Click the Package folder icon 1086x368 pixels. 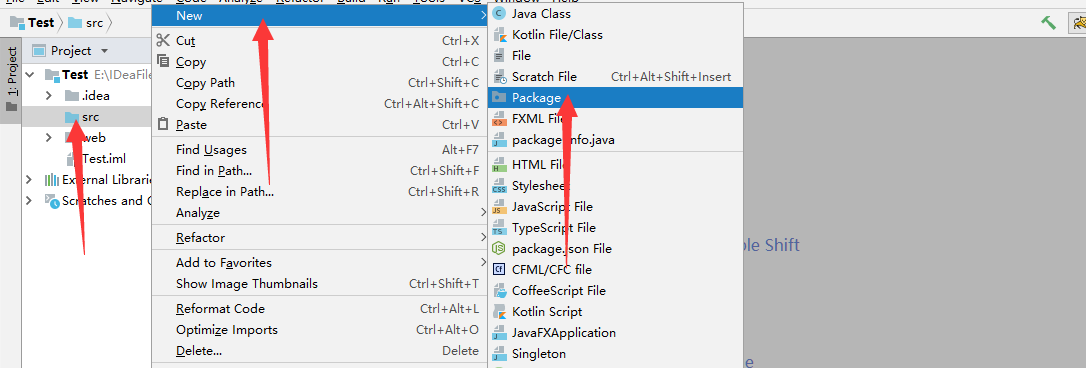click(499, 98)
